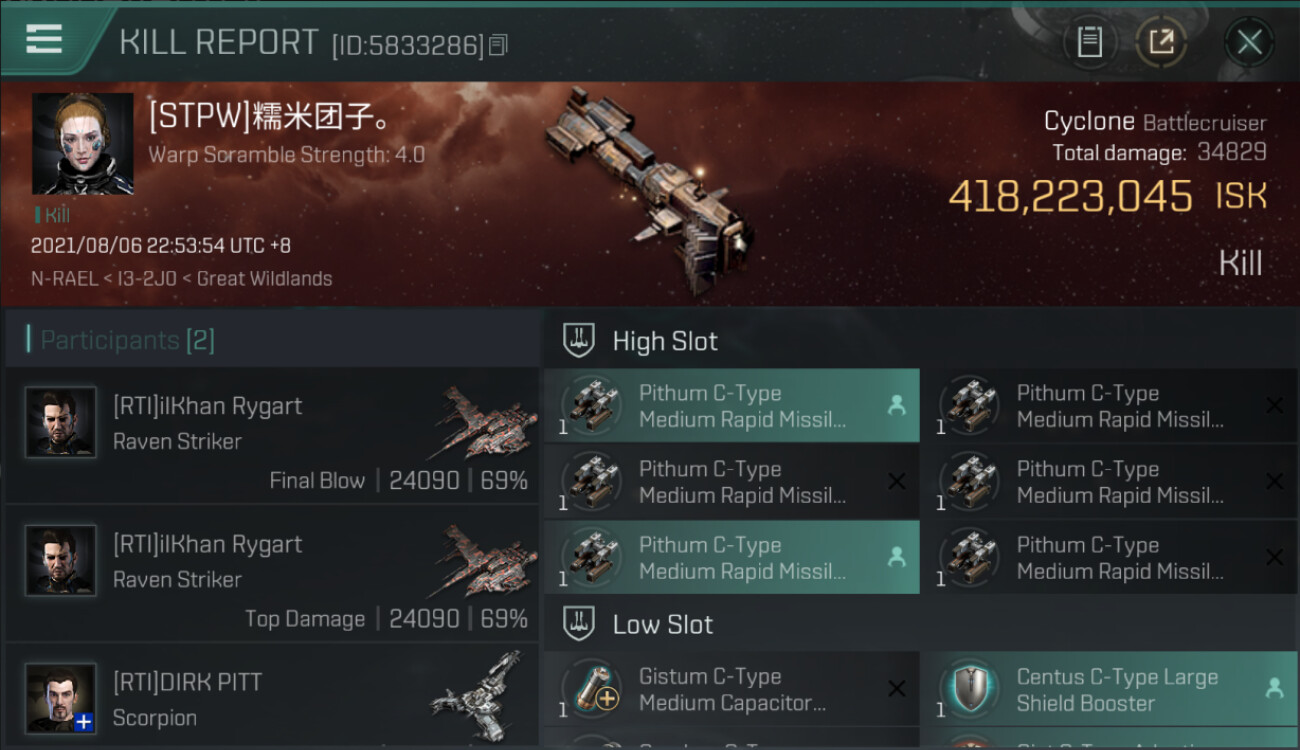Click the Gistum Capacitor module icon
The width and height of the screenshot is (1300, 750).
[x=591, y=689]
